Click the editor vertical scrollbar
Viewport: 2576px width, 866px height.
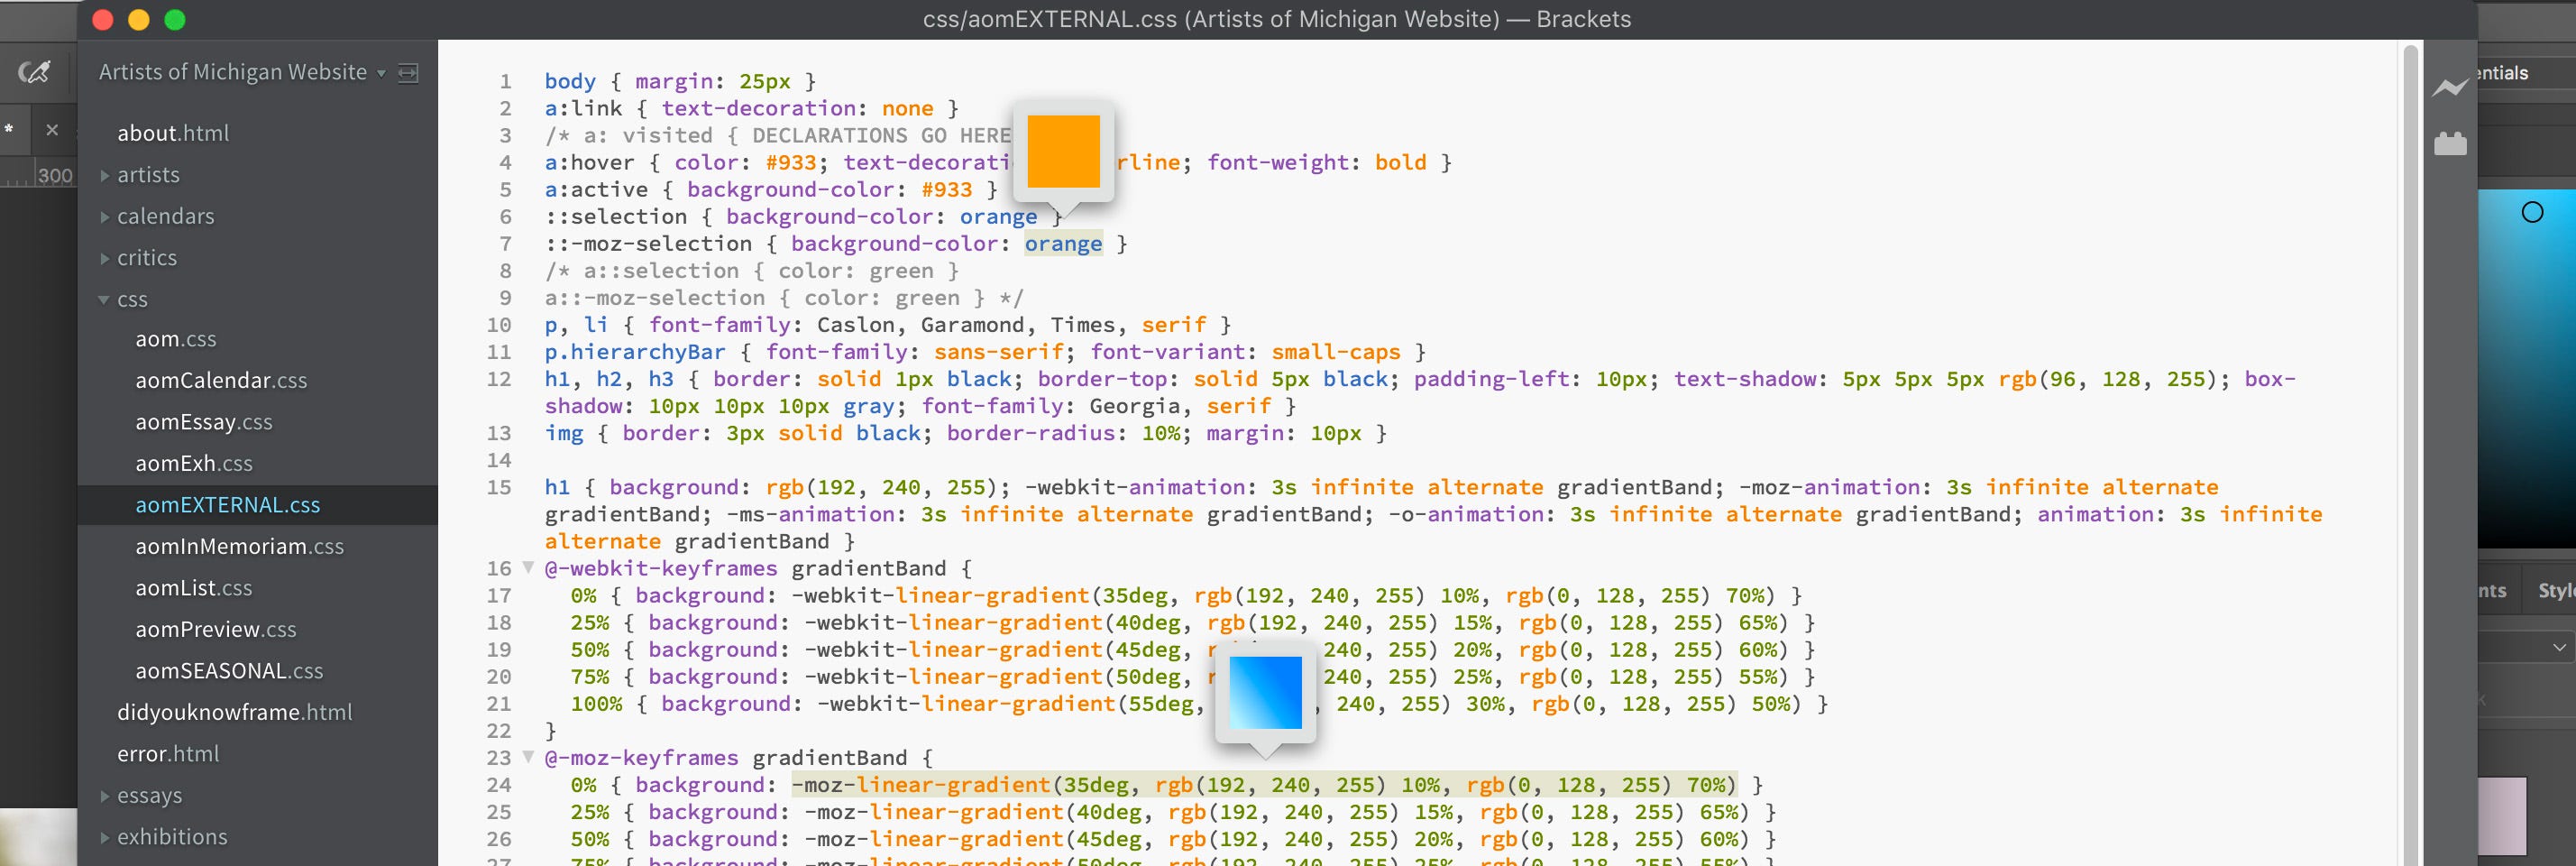click(x=2411, y=453)
